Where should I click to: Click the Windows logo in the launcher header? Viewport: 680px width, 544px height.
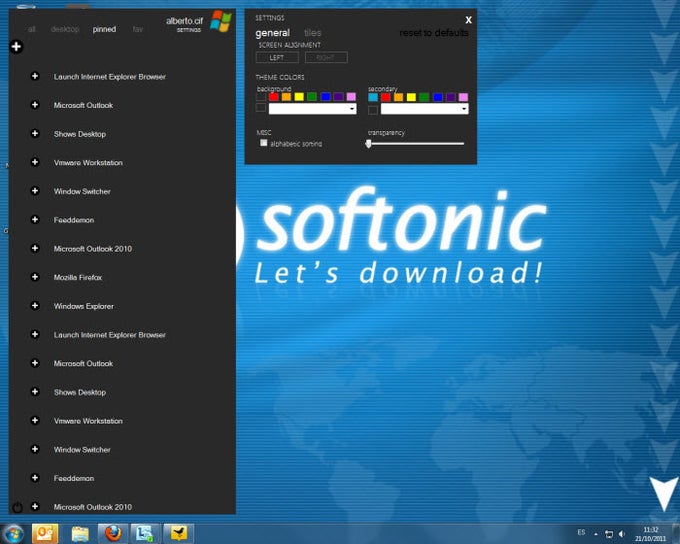point(220,22)
